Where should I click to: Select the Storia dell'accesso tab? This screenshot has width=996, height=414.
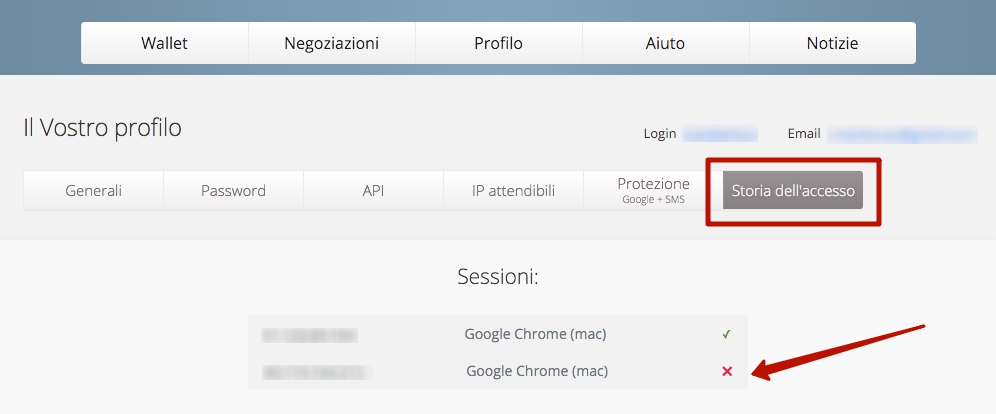(x=793, y=190)
